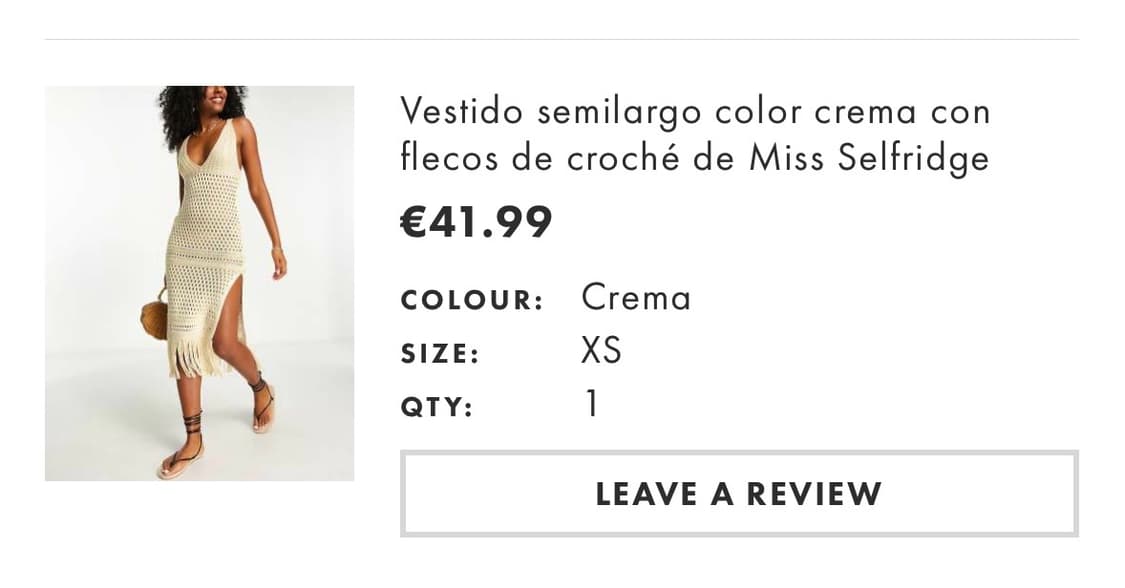This screenshot has height=588, width=1125.
Task: Click the quantity value '1'
Action: pos(592,404)
